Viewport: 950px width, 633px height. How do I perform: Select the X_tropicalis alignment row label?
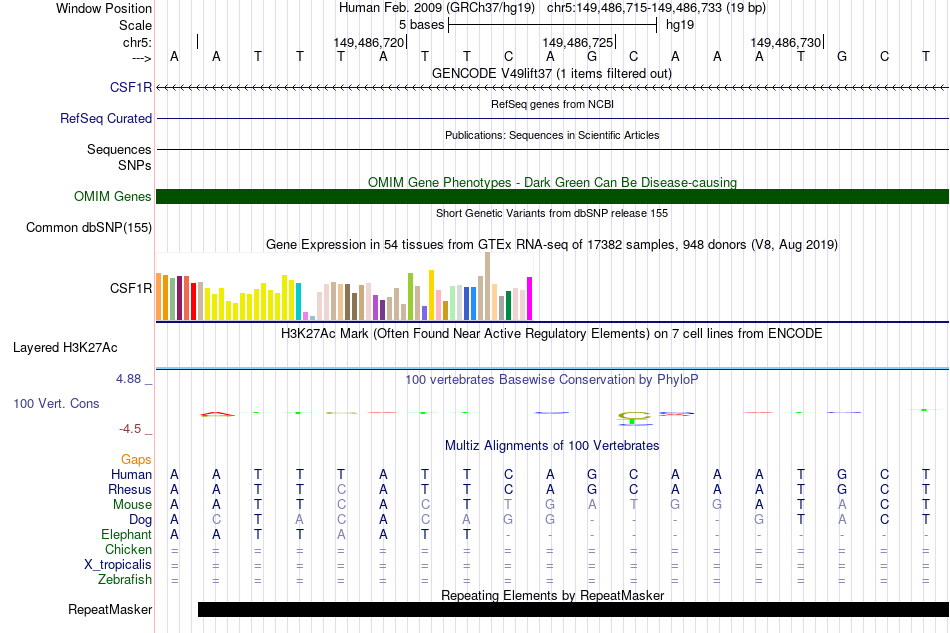pos(118,565)
